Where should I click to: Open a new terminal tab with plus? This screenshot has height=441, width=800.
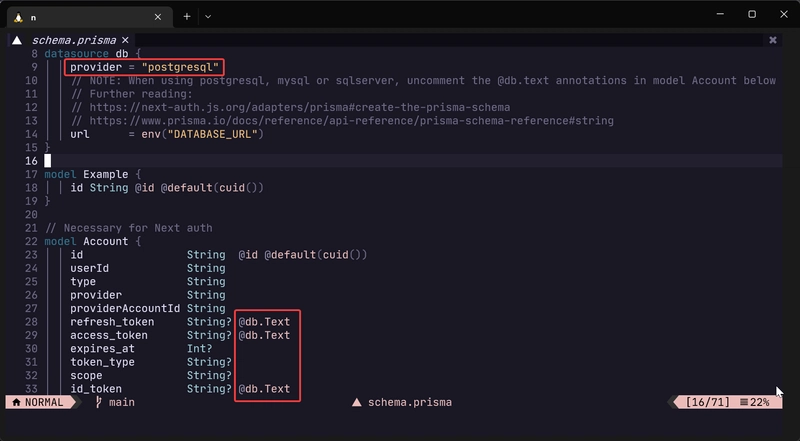187,16
